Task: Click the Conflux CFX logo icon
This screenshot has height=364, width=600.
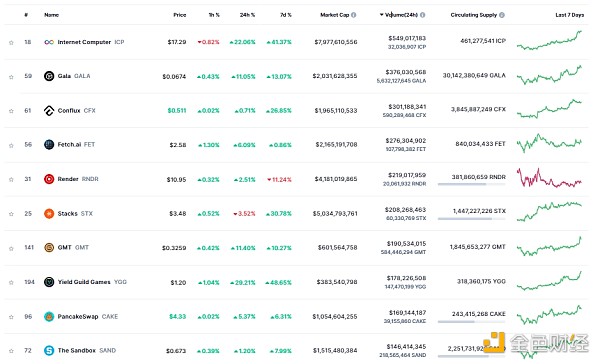Action: click(x=49, y=111)
